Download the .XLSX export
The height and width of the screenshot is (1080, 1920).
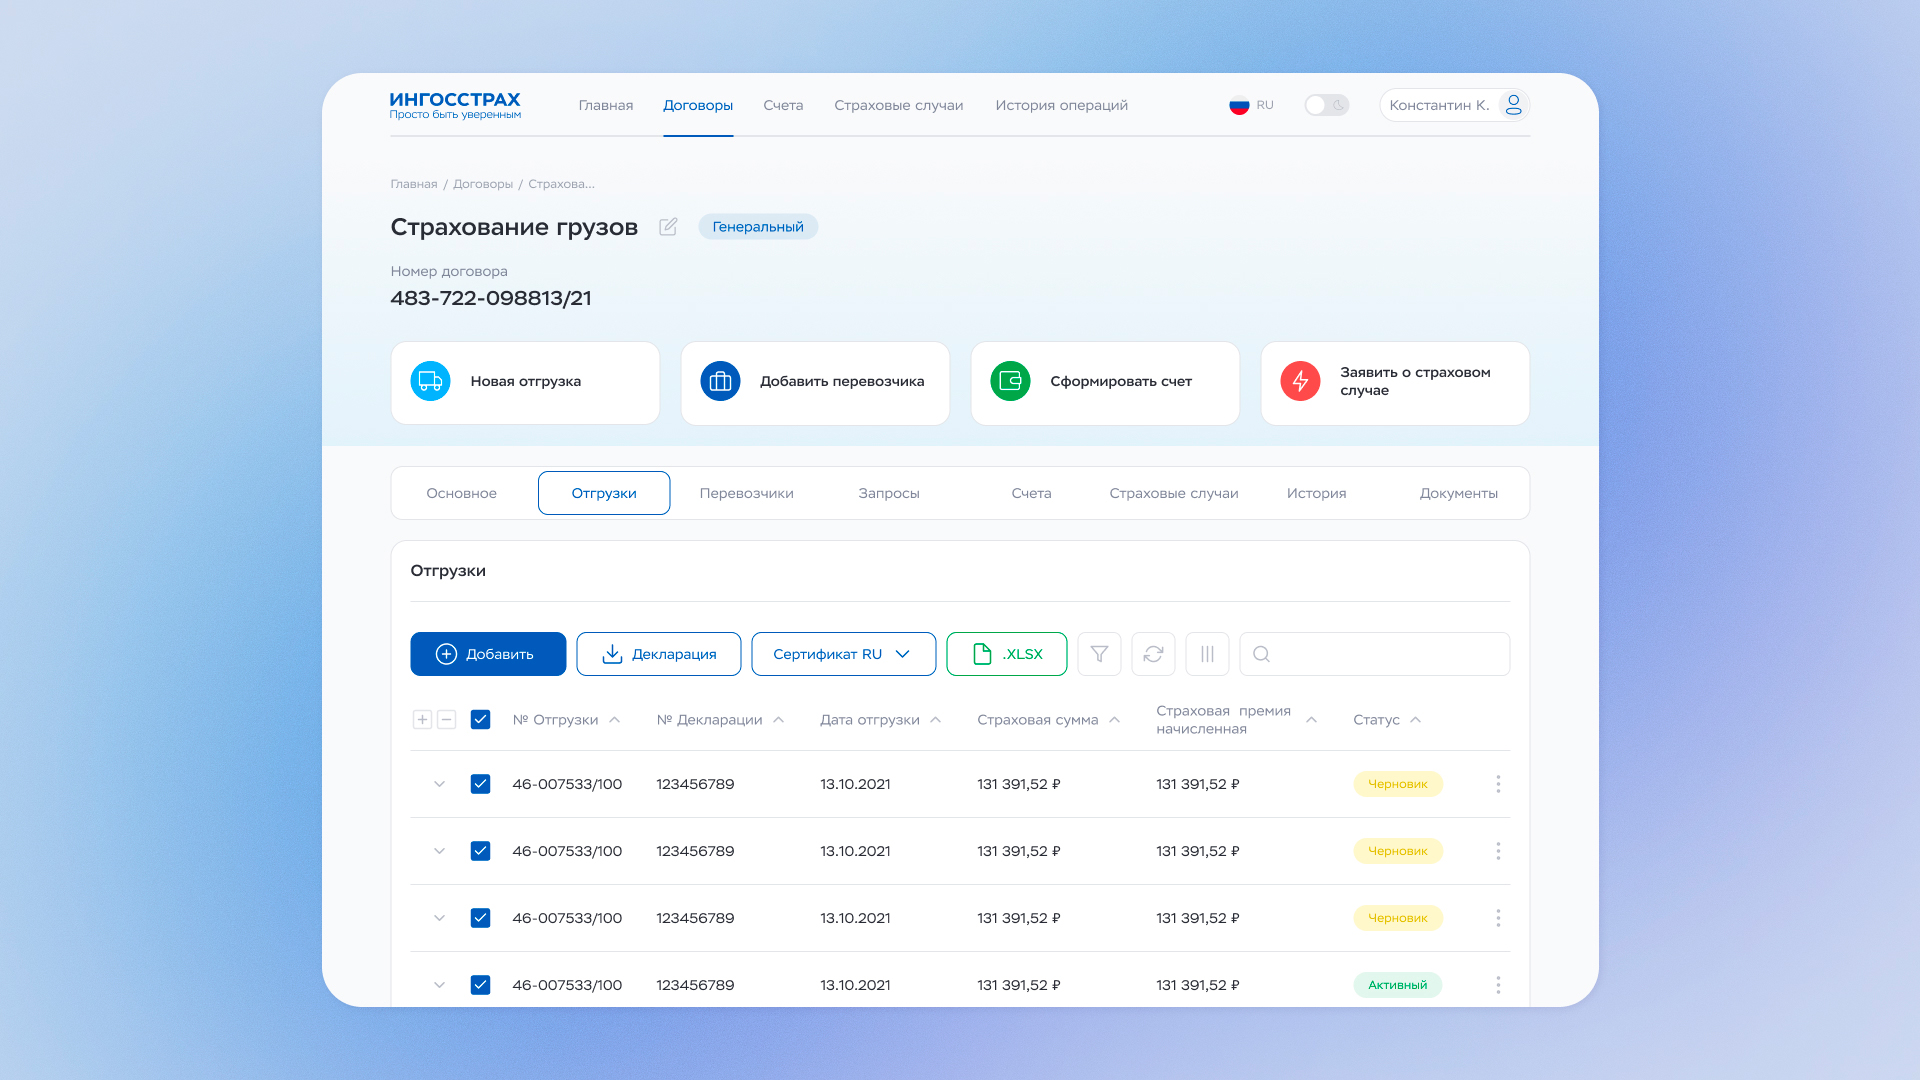[1006, 654]
